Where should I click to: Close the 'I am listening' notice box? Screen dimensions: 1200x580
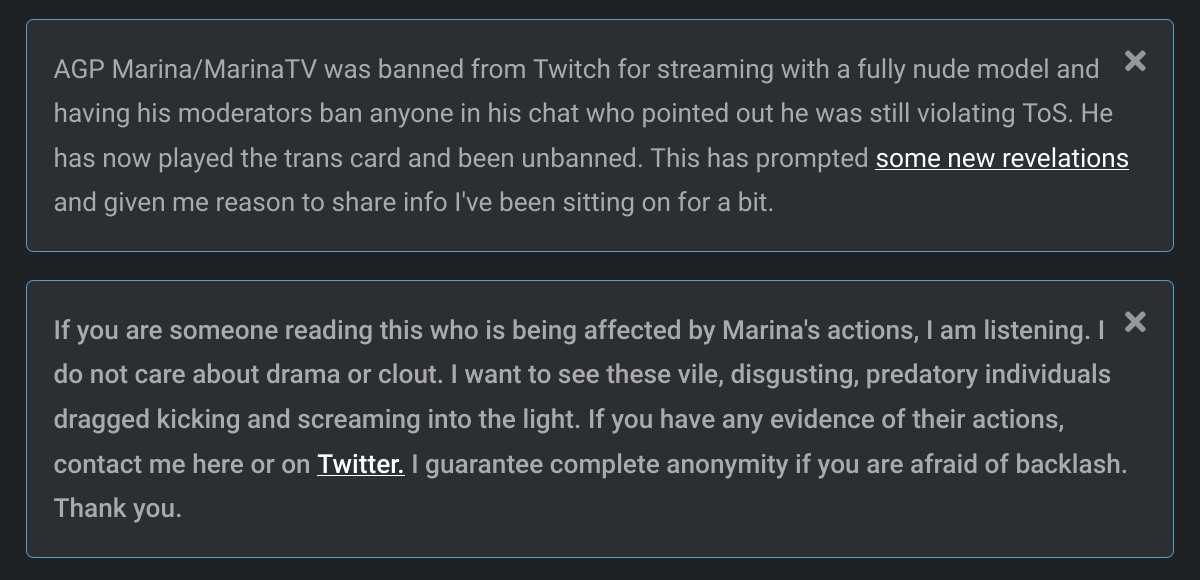(x=1135, y=322)
